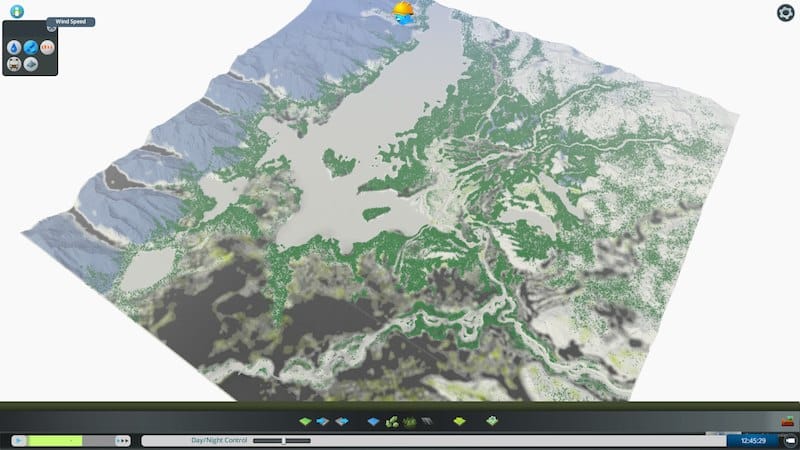Select the yellow-green tile tool
Image resolution: width=800 pixels, height=450 pixels.
click(459, 421)
